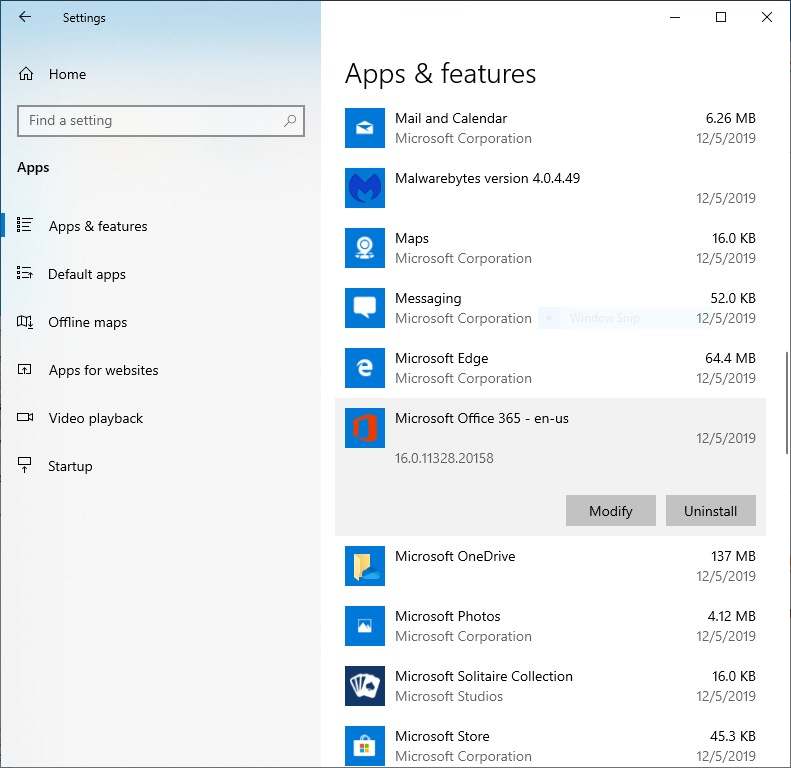791x768 pixels.
Task: Click Microsoft Office 365 - en-us title
Action: 482,418
